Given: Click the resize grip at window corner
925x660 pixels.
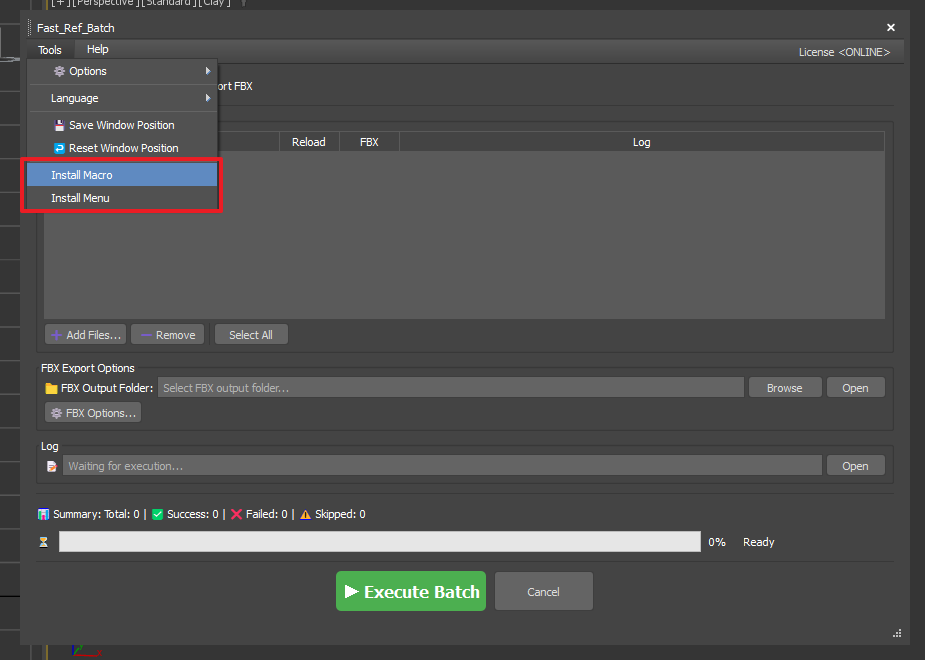Looking at the screenshot, I should [x=896, y=632].
